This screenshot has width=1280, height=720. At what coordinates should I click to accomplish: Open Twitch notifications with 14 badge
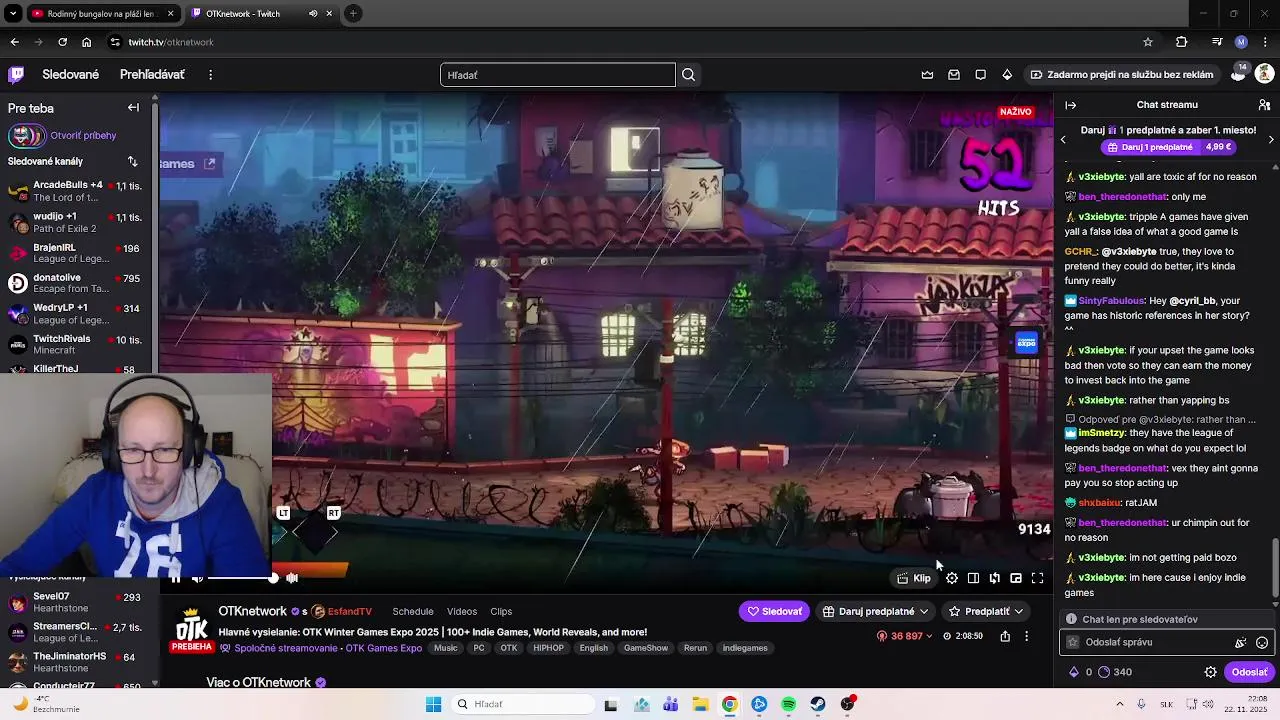(1238, 74)
